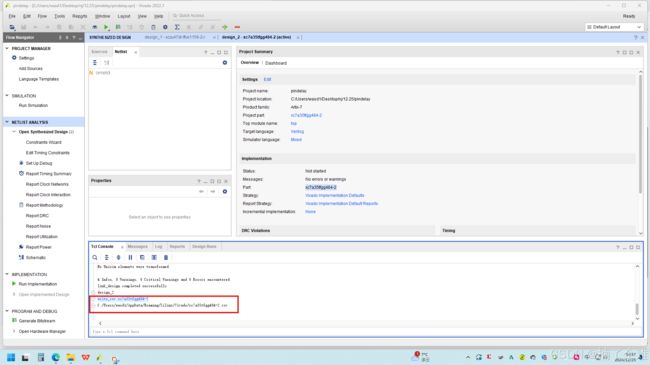This screenshot has height=365, width=650.
Task: Click Report Utilization in Flow Navigator
Action: point(41,237)
